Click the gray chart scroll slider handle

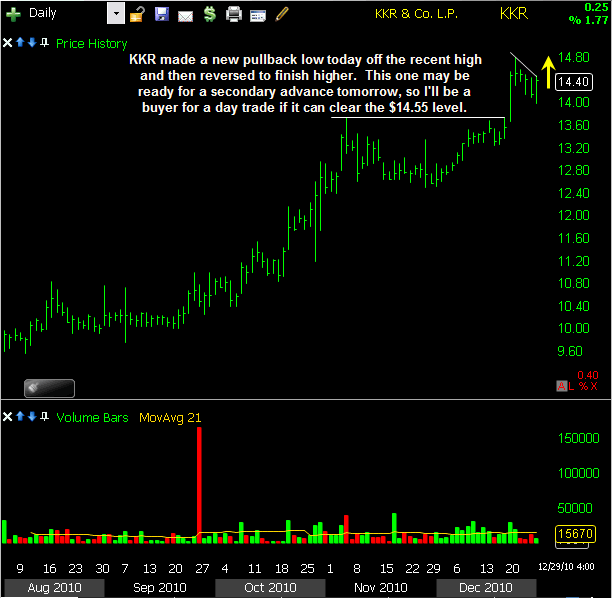[x=49, y=388]
